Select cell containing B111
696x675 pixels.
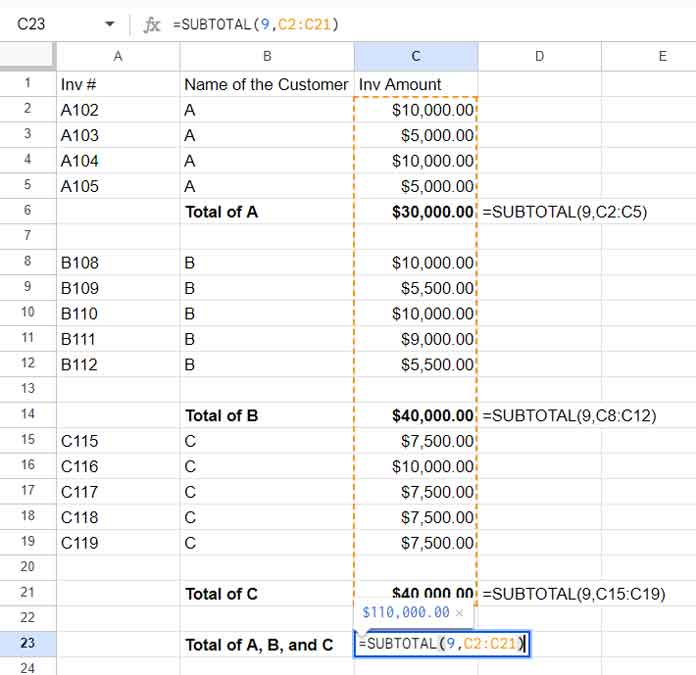tap(118, 339)
